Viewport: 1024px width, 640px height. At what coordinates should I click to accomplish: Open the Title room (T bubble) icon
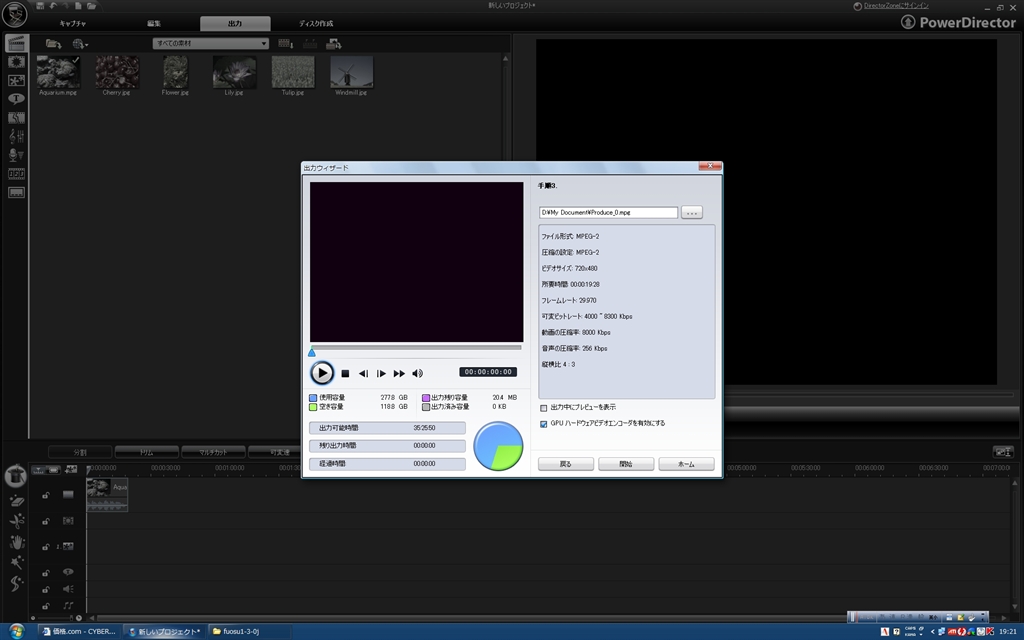[x=16, y=98]
